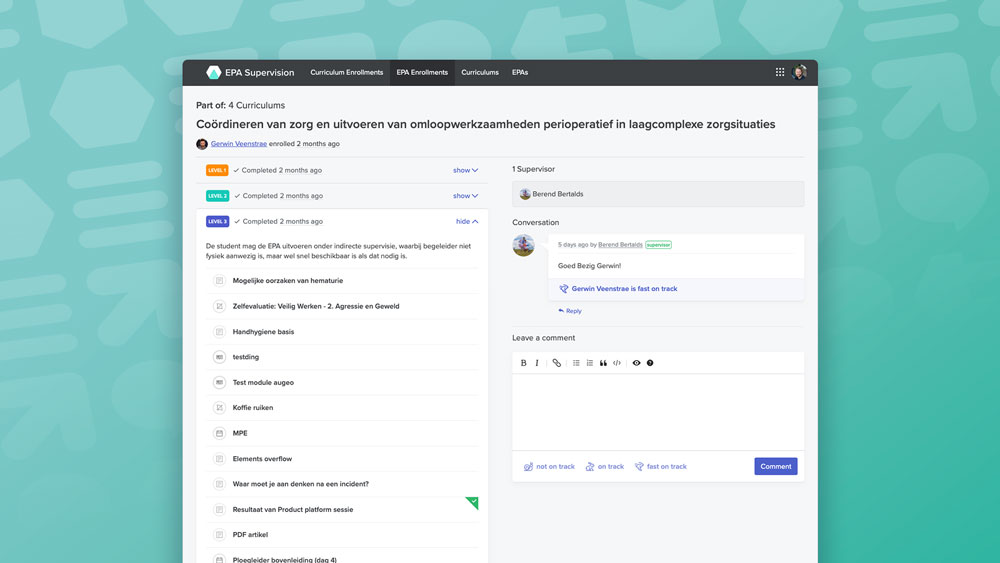Insert a bulleted list in comment editor
The width and height of the screenshot is (1000, 563).
(576, 363)
